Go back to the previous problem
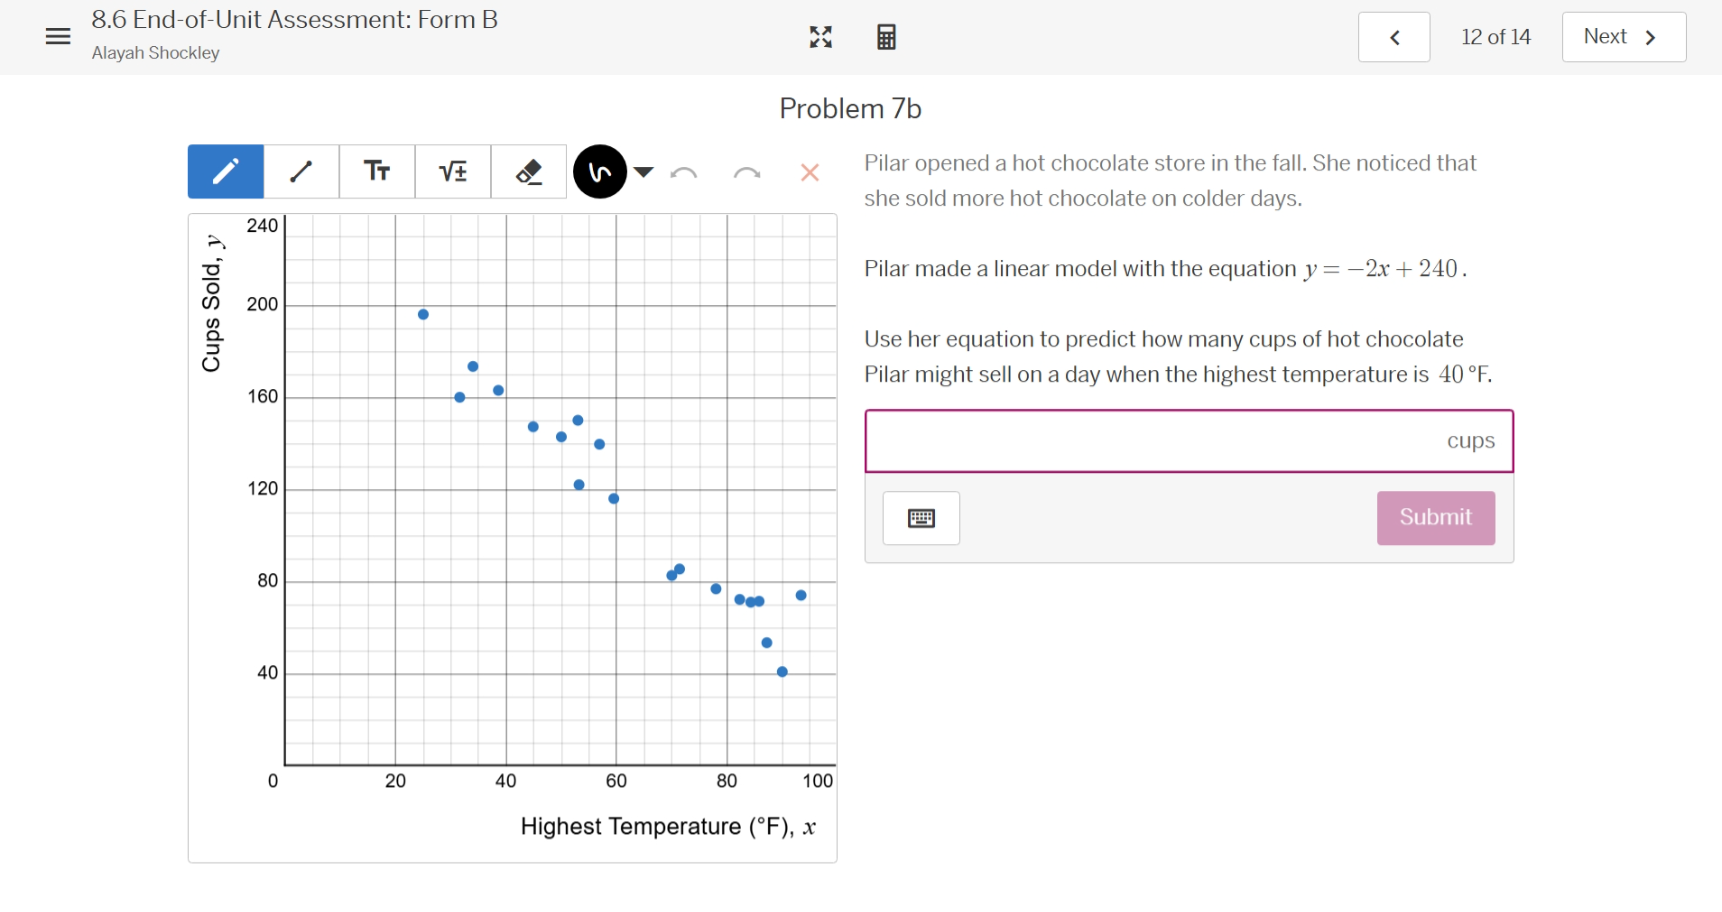 click(1394, 36)
